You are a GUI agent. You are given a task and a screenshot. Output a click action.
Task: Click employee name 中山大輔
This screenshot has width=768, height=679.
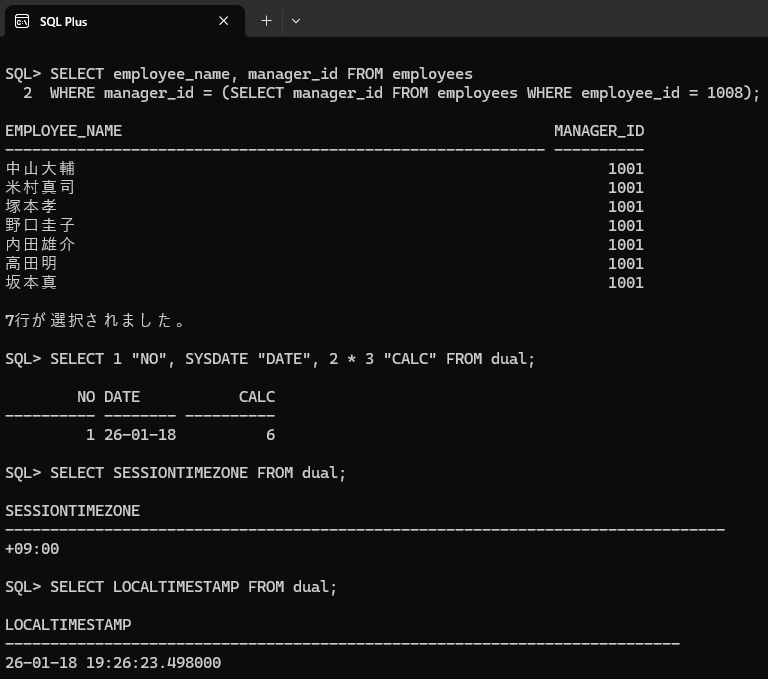pyautogui.click(x=40, y=169)
